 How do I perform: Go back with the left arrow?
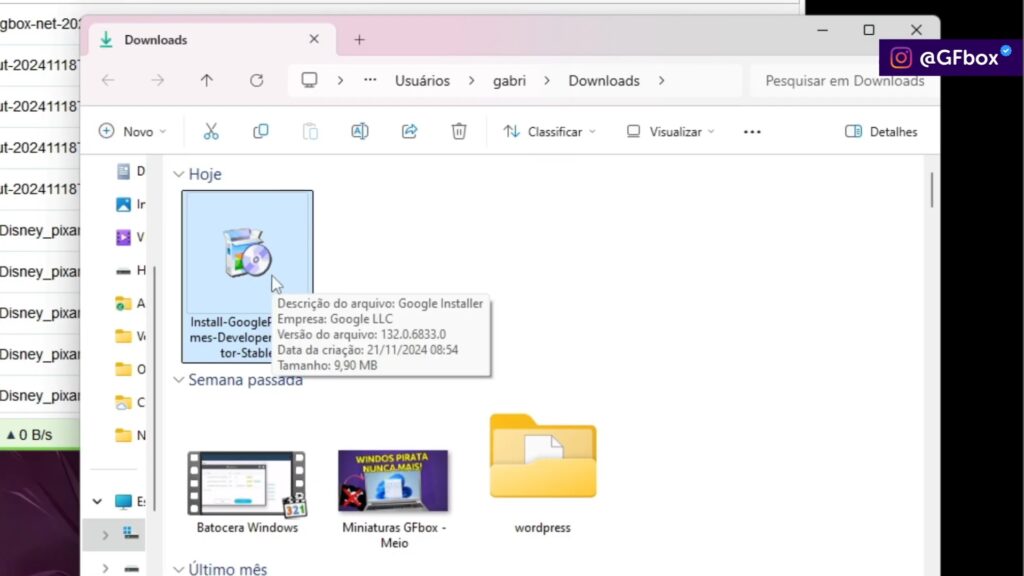108,80
